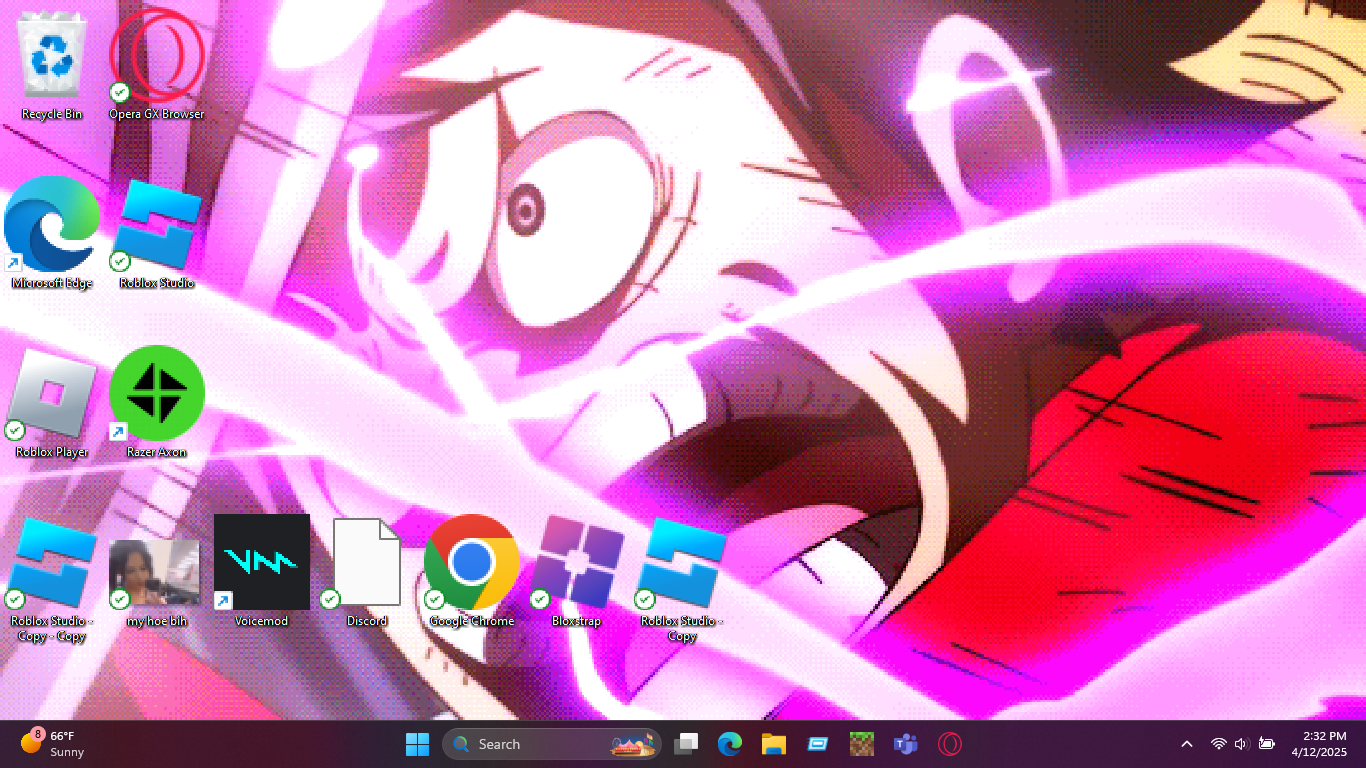Launch Opera GX from the taskbar

click(950, 744)
